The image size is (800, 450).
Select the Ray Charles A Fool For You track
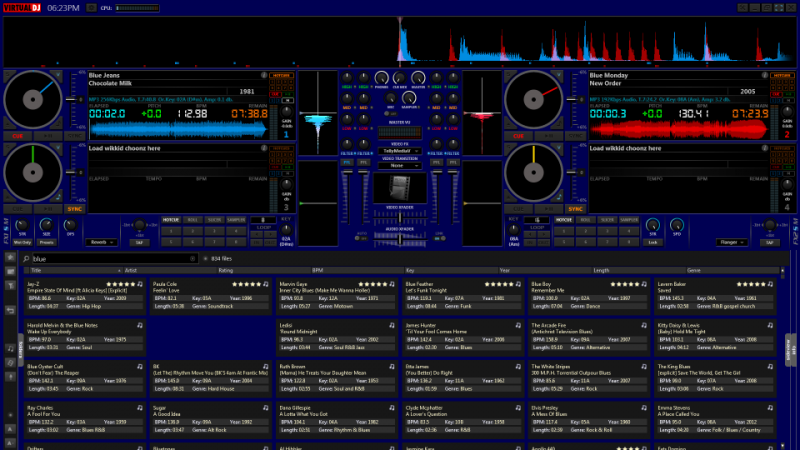[x=84, y=419]
